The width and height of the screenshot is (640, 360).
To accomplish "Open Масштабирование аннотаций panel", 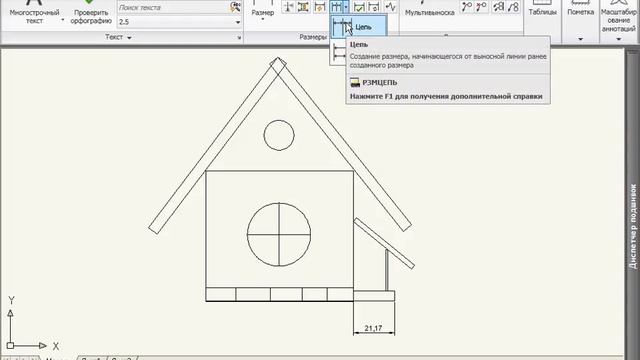I will click(x=618, y=16).
